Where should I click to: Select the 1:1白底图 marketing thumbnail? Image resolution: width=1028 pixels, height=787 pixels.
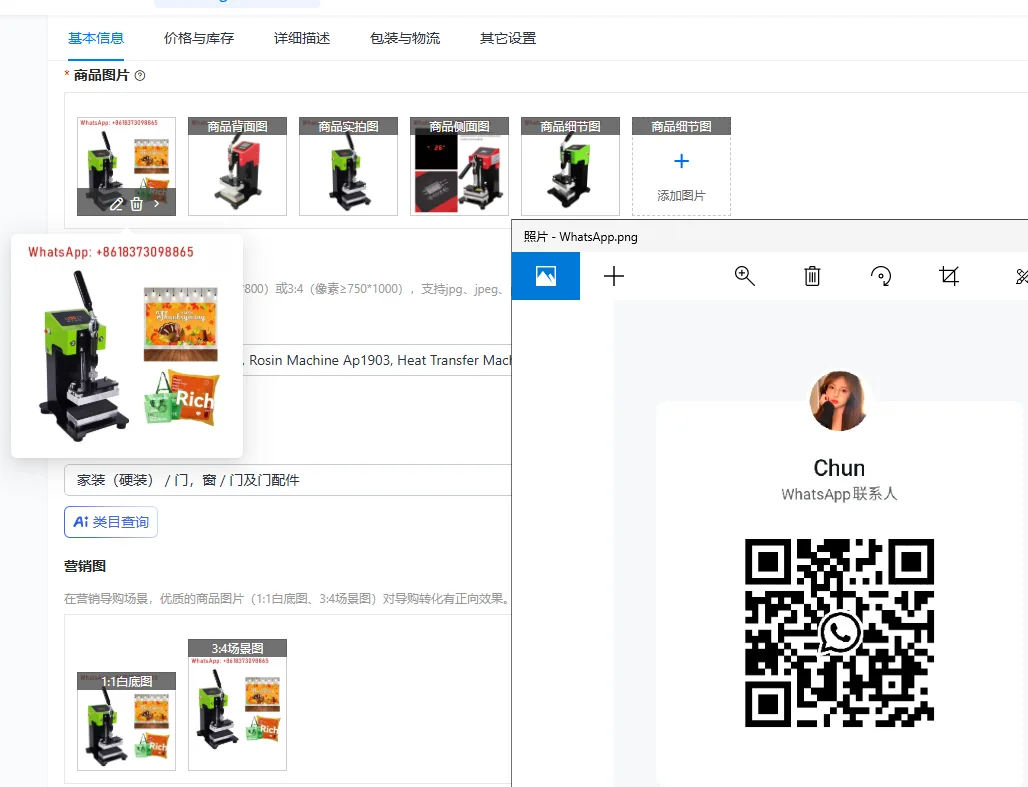(x=127, y=721)
